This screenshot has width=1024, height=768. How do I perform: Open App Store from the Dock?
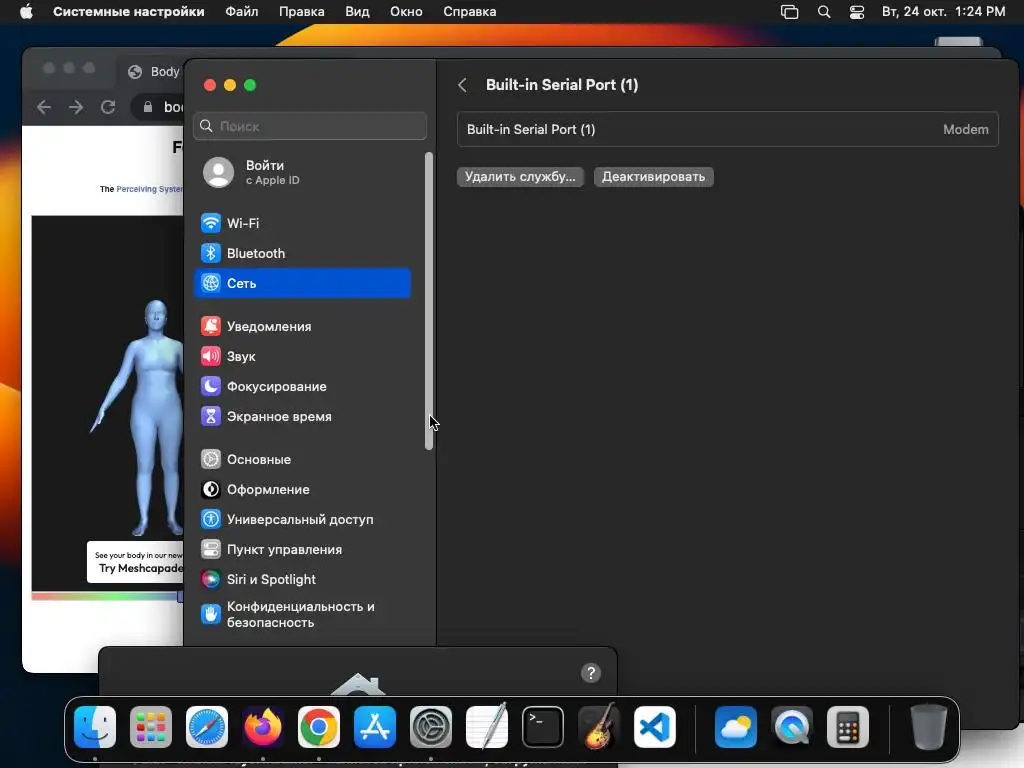[375, 727]
